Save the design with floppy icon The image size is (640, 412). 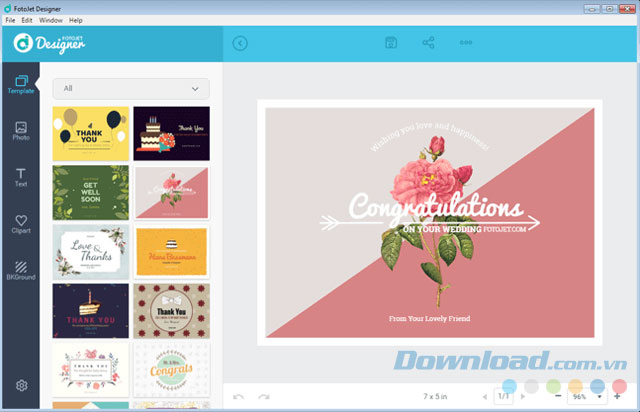(x=391, y=42)
